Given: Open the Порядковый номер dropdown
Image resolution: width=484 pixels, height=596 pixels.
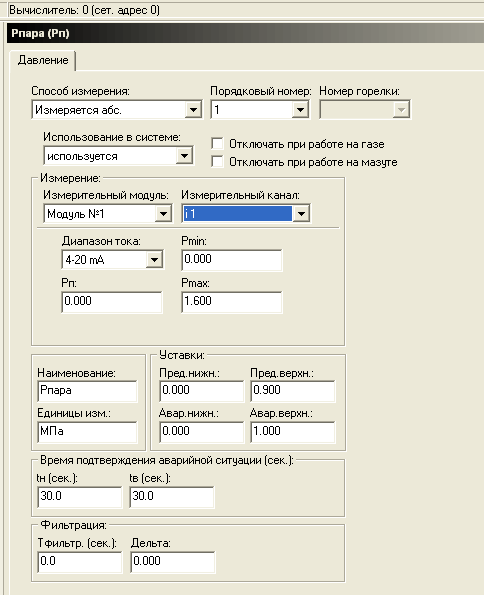Looking at the screenshot, I should [300, 110].
